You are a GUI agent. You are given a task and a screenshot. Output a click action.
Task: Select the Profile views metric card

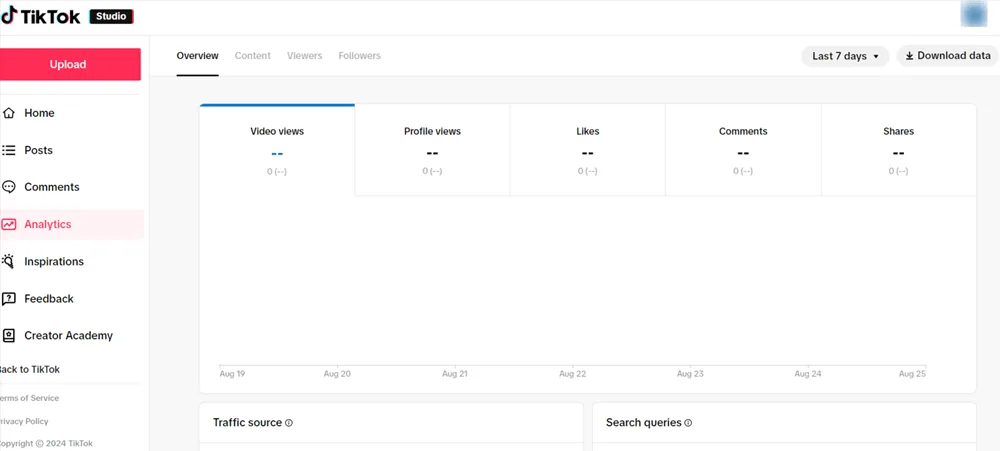432,151
